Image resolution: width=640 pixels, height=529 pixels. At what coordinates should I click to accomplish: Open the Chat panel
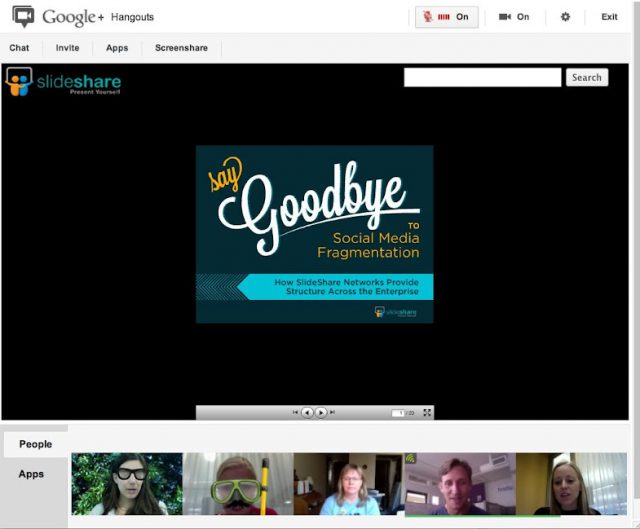[19, 48]
